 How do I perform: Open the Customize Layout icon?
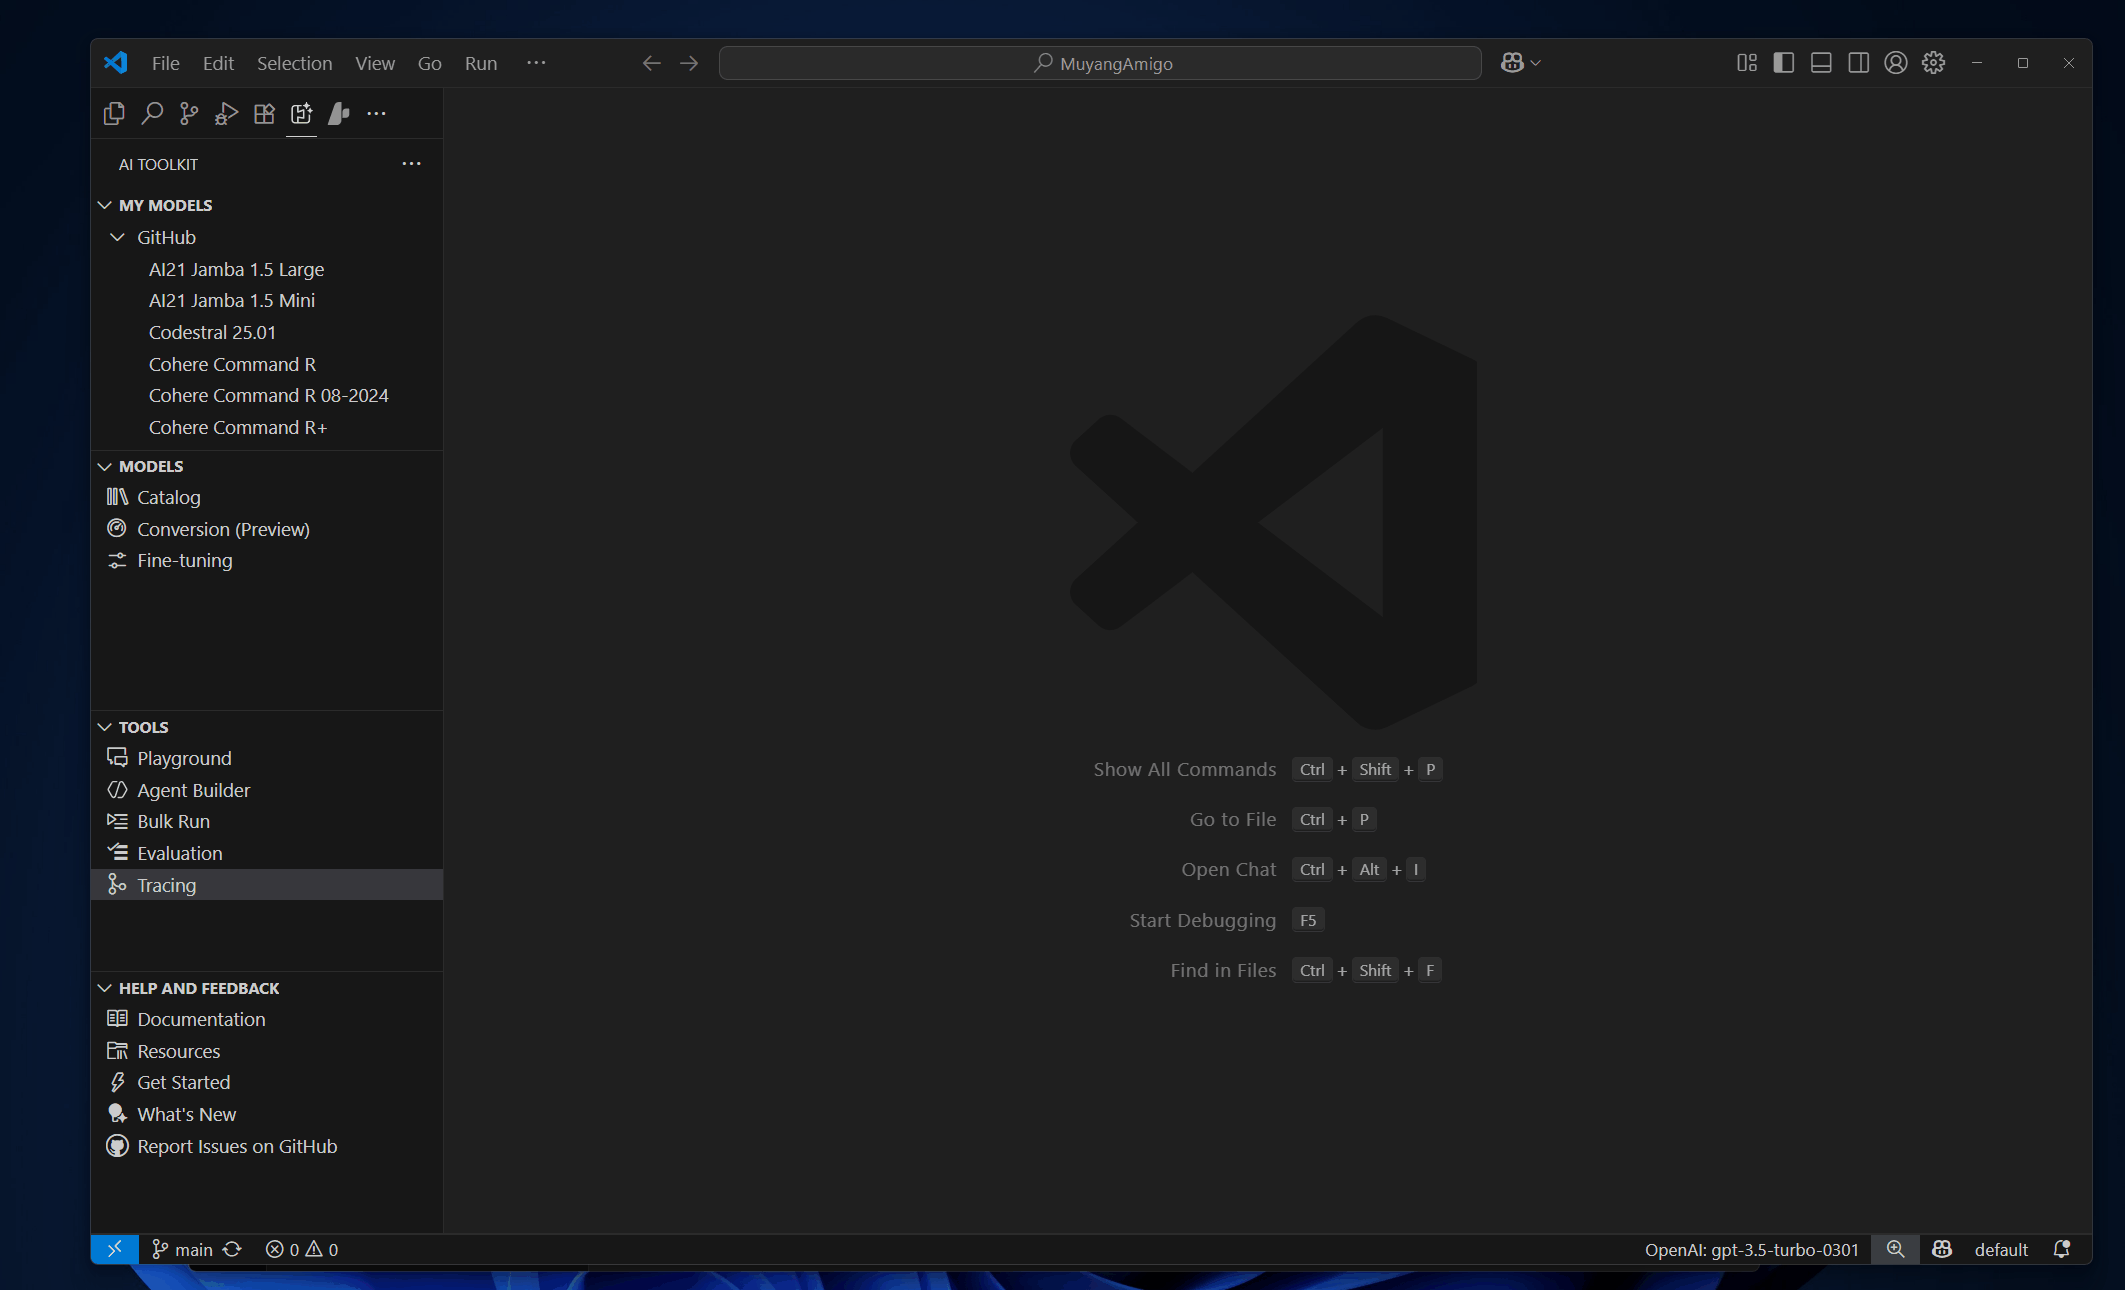(x=1747, y=63)
